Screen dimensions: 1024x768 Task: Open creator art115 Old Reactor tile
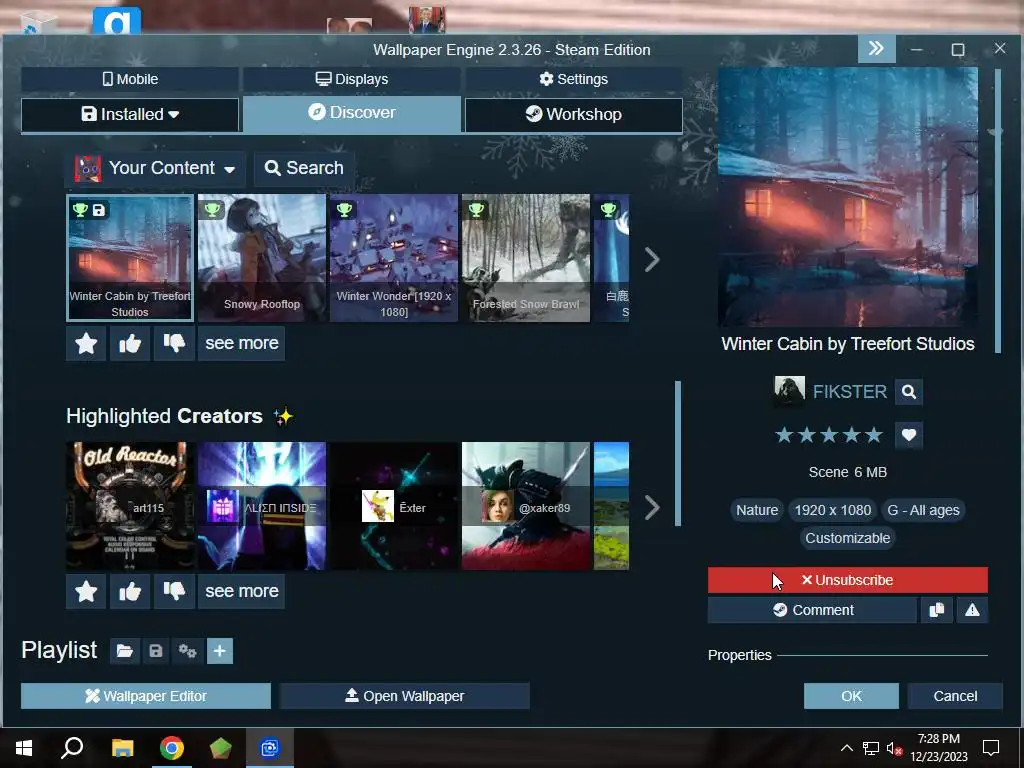(x=130, y=506)
